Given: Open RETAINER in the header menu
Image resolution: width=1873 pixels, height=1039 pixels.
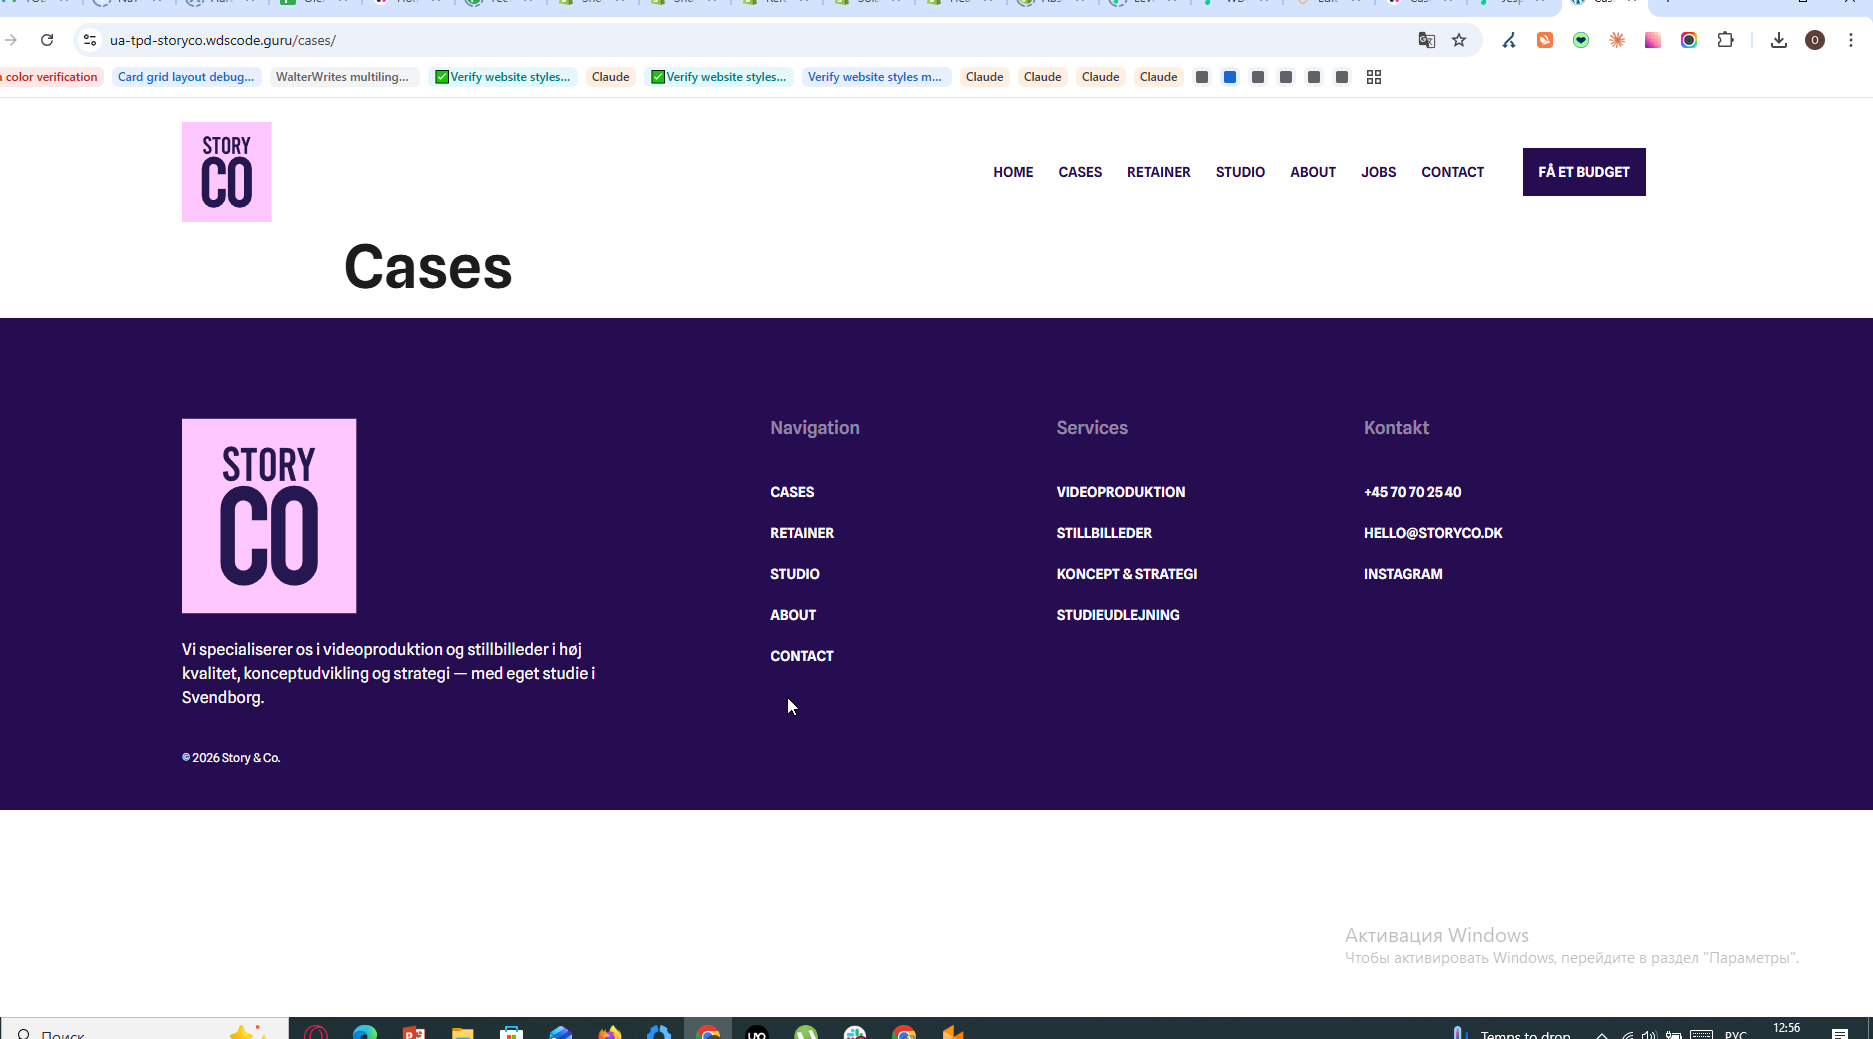Looking at the screenshot, I should click(1159, 172).
